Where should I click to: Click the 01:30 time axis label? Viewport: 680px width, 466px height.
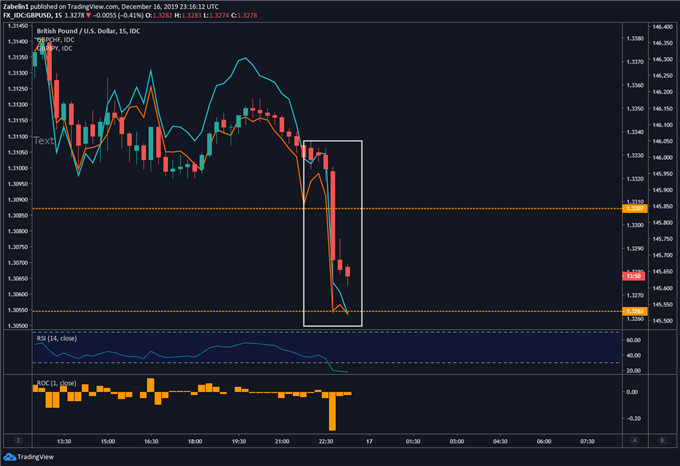tap(413, 441)
